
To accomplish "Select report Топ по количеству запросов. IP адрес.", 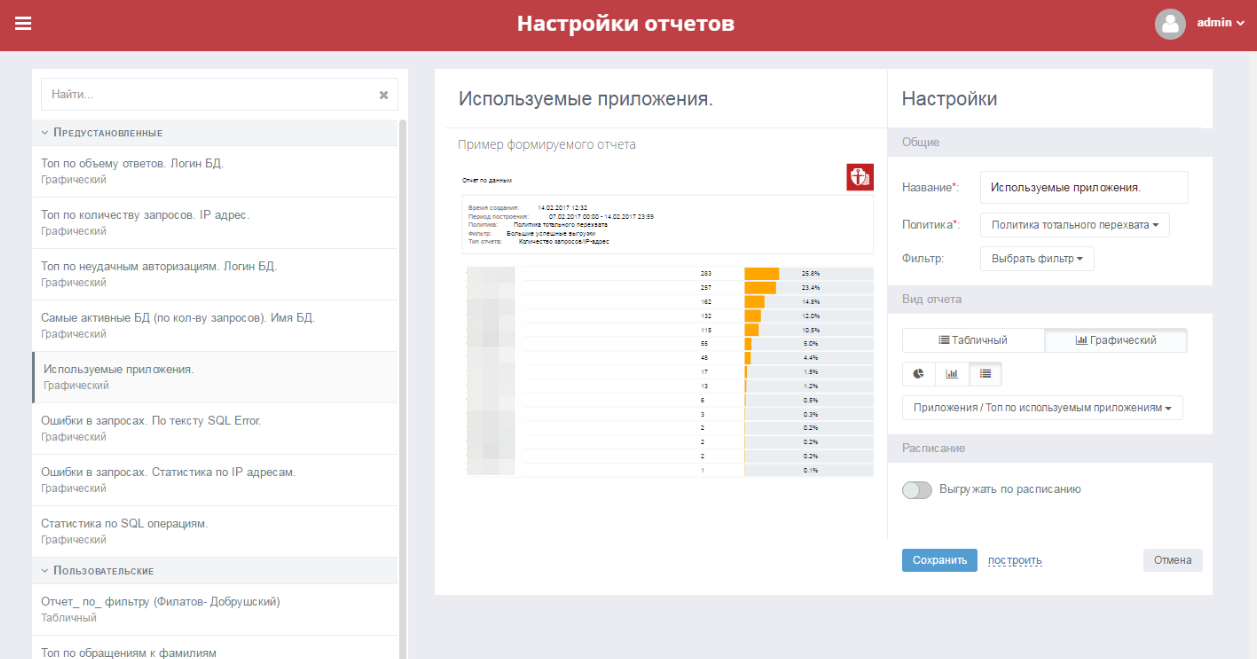I will point(215,223).
